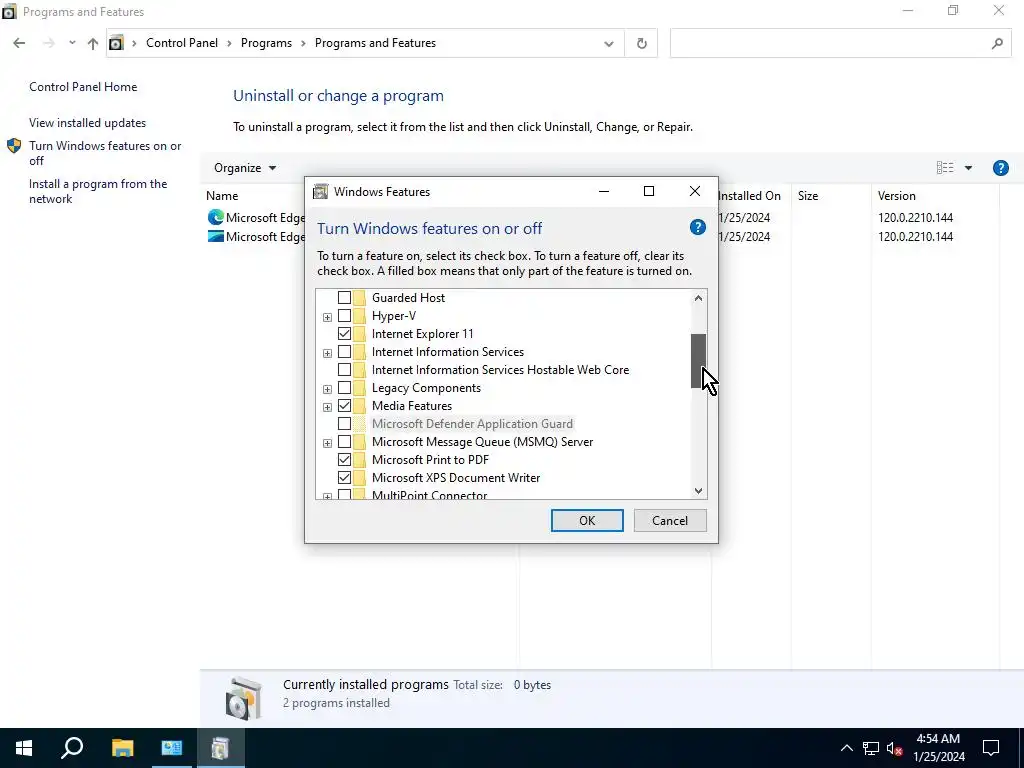
Task: Click the Control Panel icon in address bar
Action: click(116, 43)
